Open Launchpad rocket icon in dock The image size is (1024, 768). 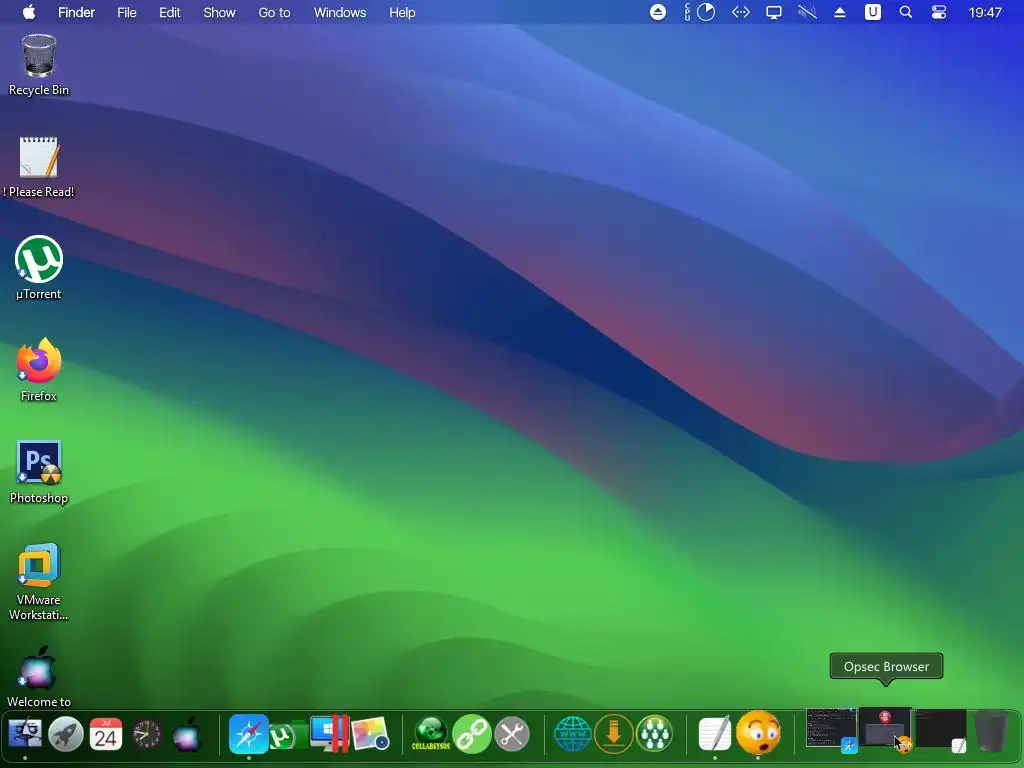[65, 734]
